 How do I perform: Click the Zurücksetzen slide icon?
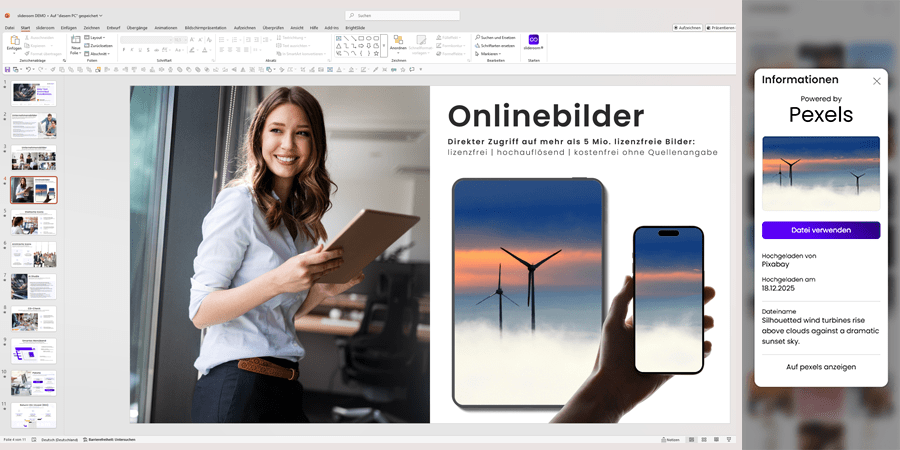[99, 45]
